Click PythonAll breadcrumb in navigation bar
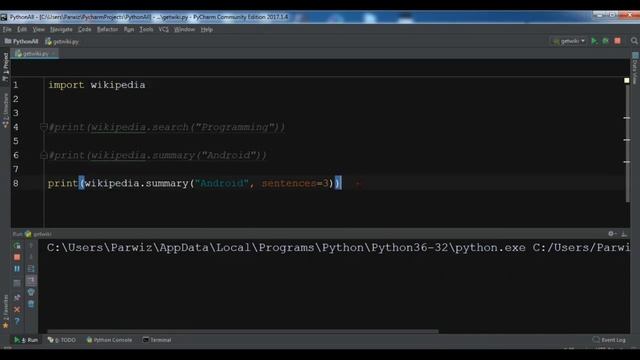This screenshot has width=640, height=360. click(22, 41)
